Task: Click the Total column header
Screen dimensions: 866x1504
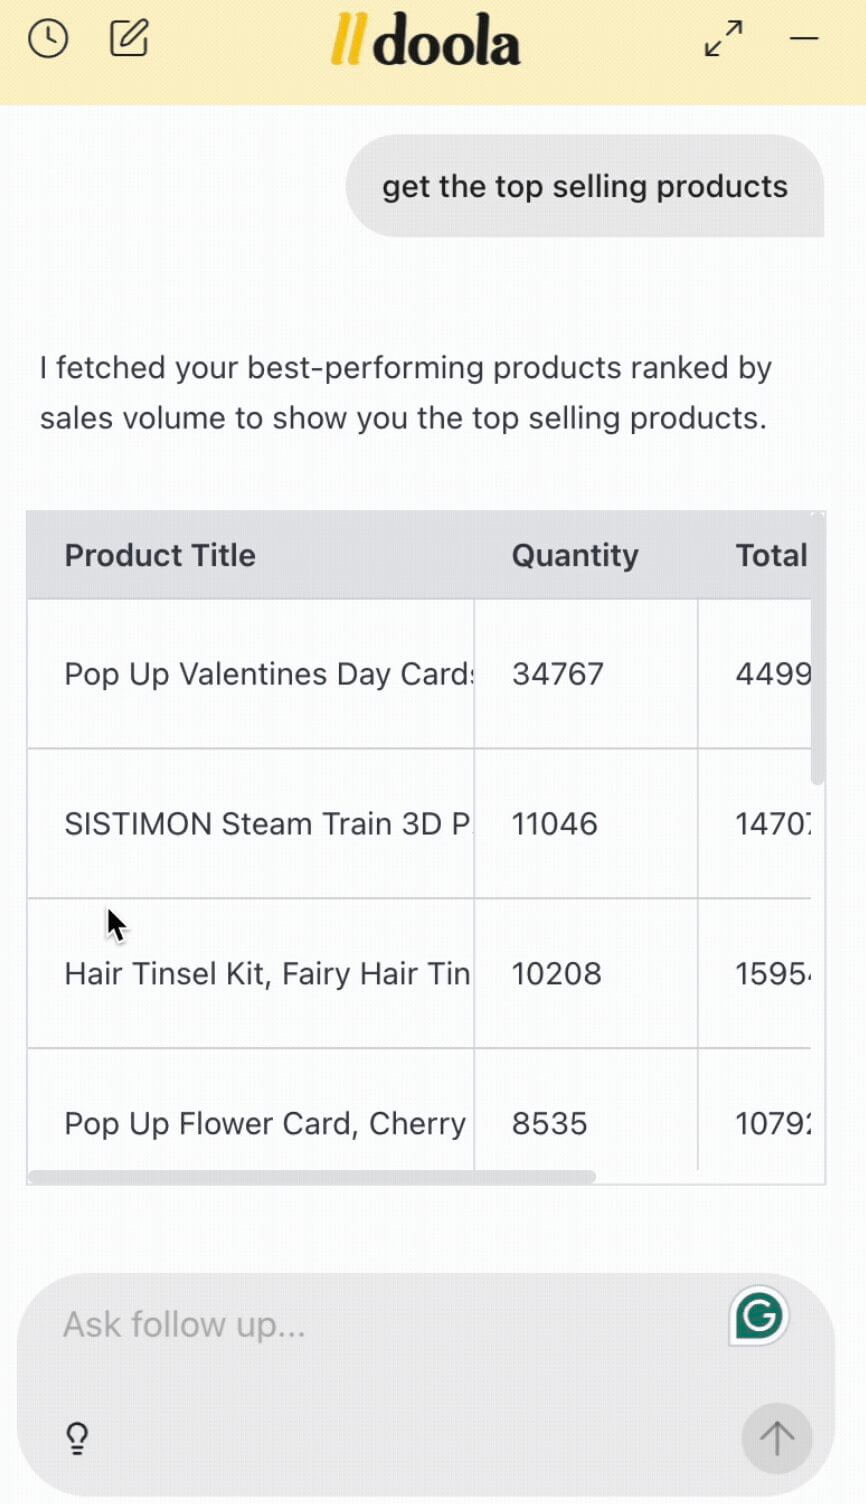Action: 771,556
